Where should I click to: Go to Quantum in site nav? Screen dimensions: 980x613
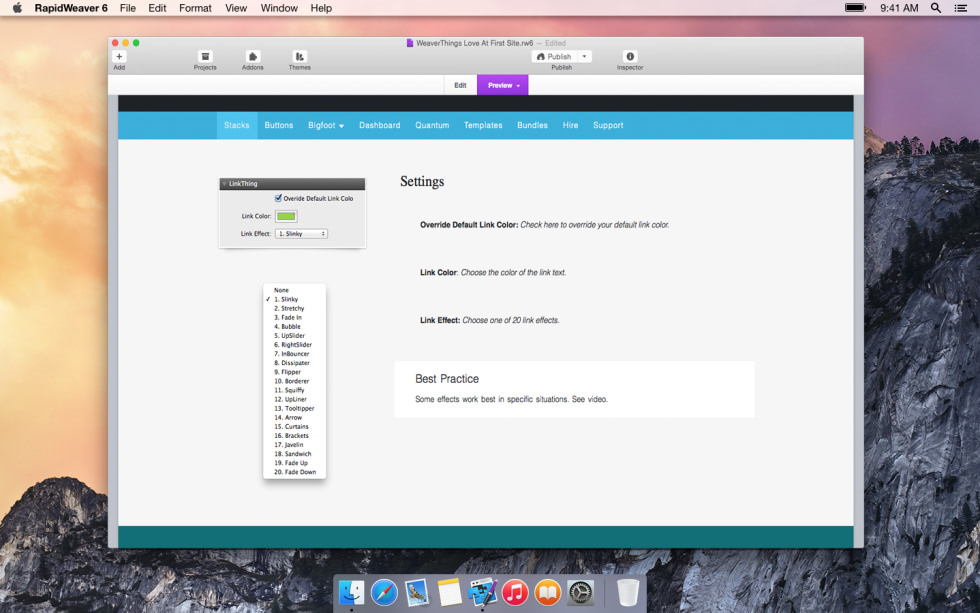click(x=432, y=125)
